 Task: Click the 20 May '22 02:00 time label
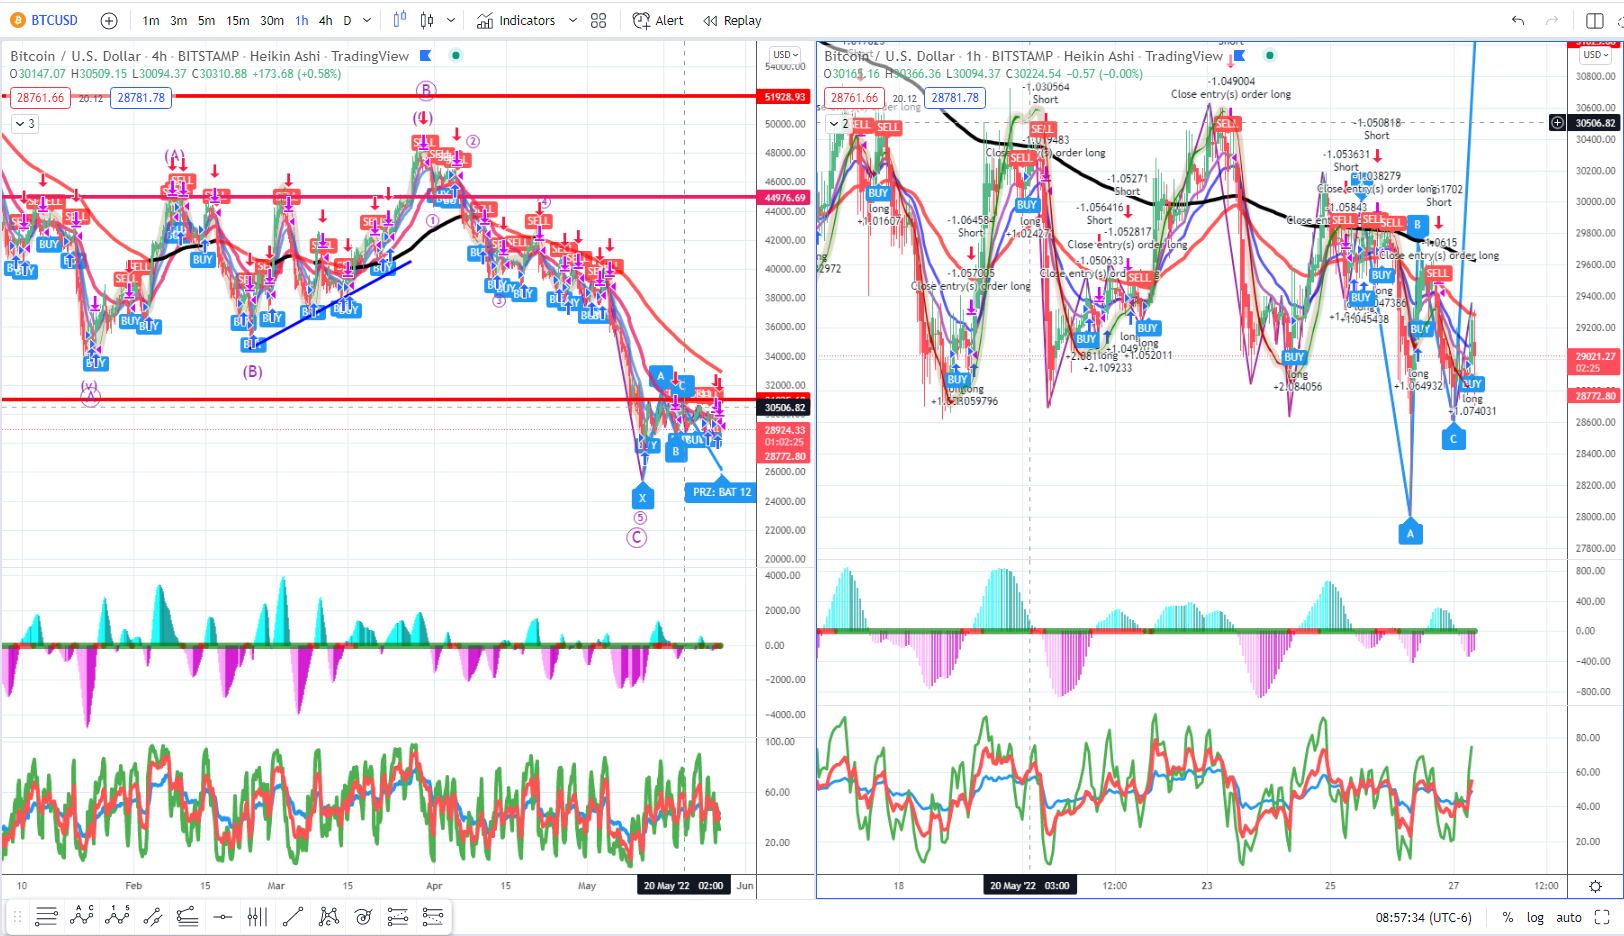tap(683, 885)
